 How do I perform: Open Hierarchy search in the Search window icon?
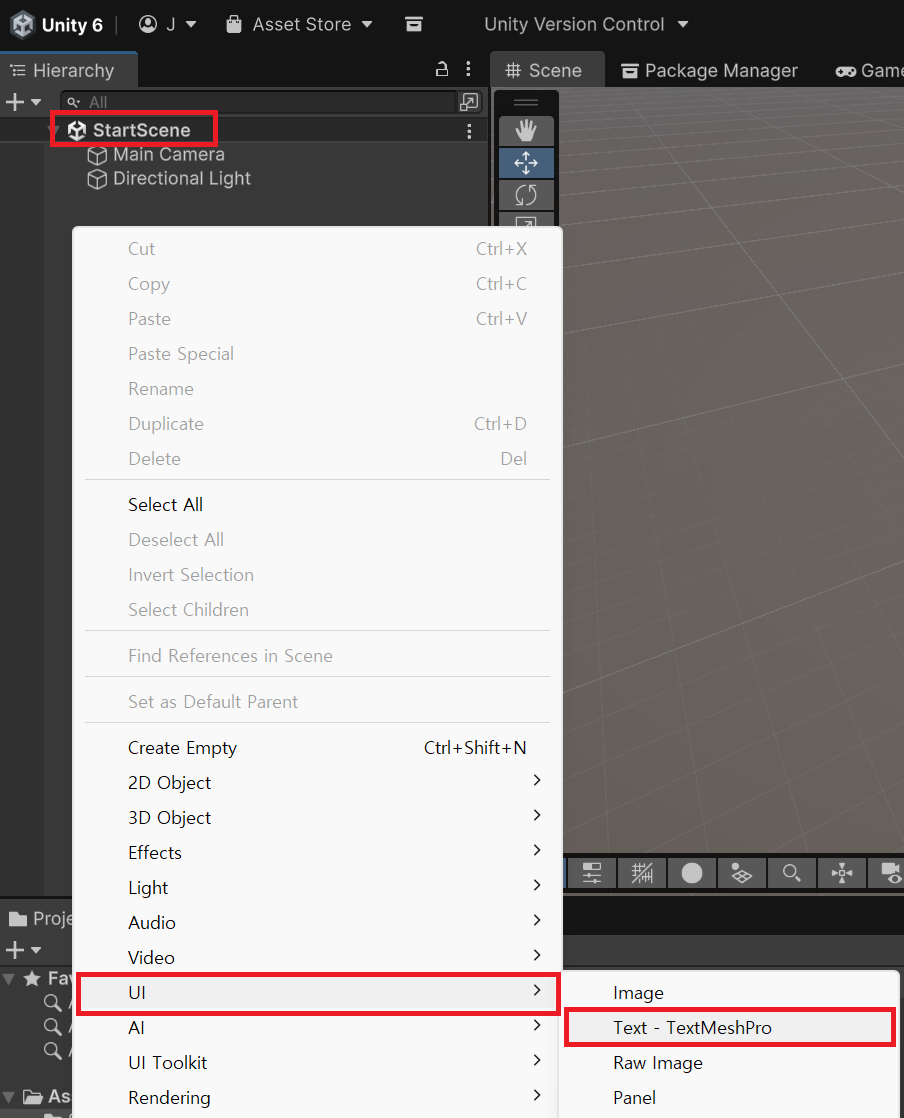coord(468,102)
